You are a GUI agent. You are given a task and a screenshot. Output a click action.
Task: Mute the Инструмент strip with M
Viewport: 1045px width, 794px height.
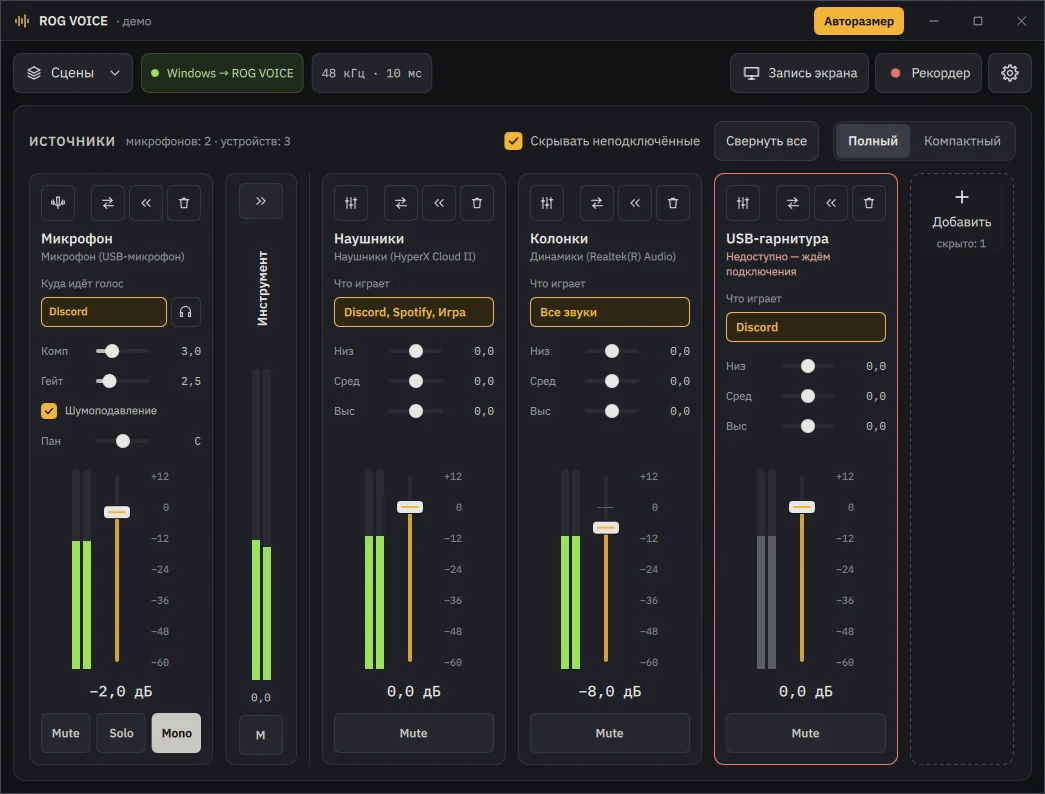(x=261, y=735)
